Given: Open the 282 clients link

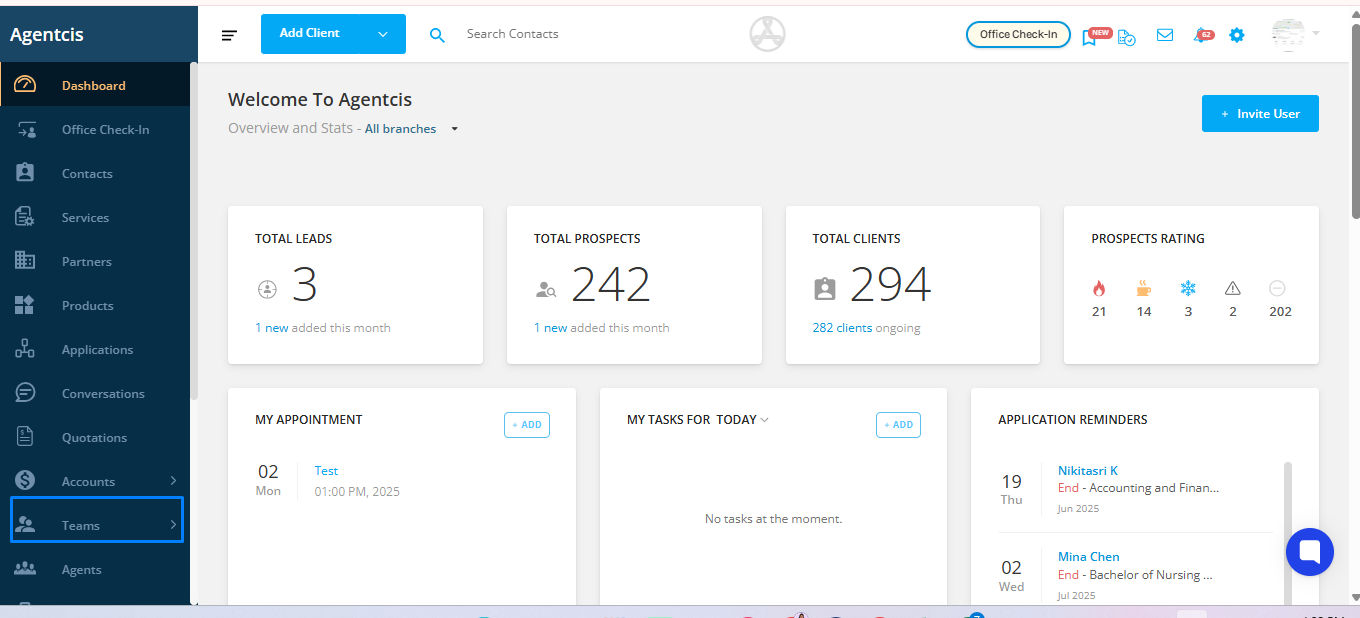Looking at the screenshot, I should point(842,328).
